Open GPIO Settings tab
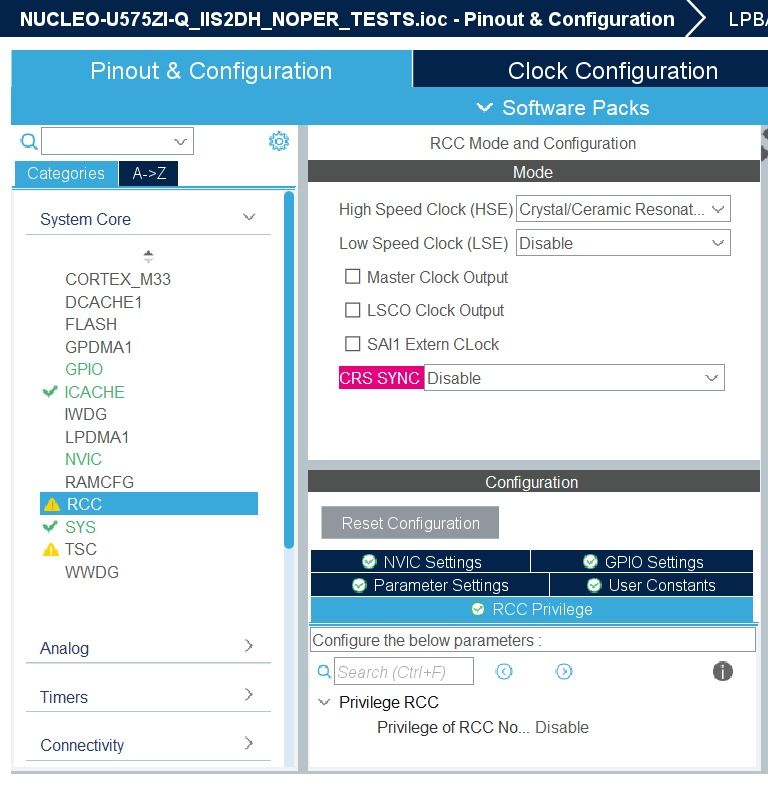The height and width of the screenshot is (786, 768). (x=642, y=561)
